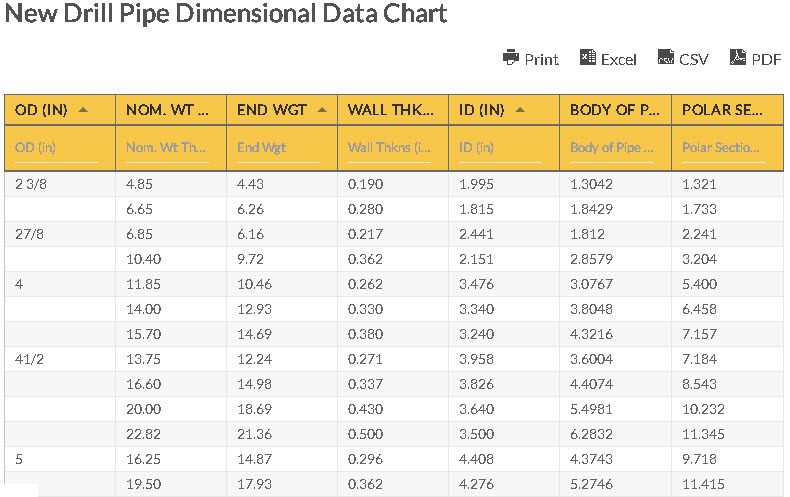Viewport: 790px width, 497px height.
Task: Save the chart with the PDF icon
Action: tap(738, 58)
